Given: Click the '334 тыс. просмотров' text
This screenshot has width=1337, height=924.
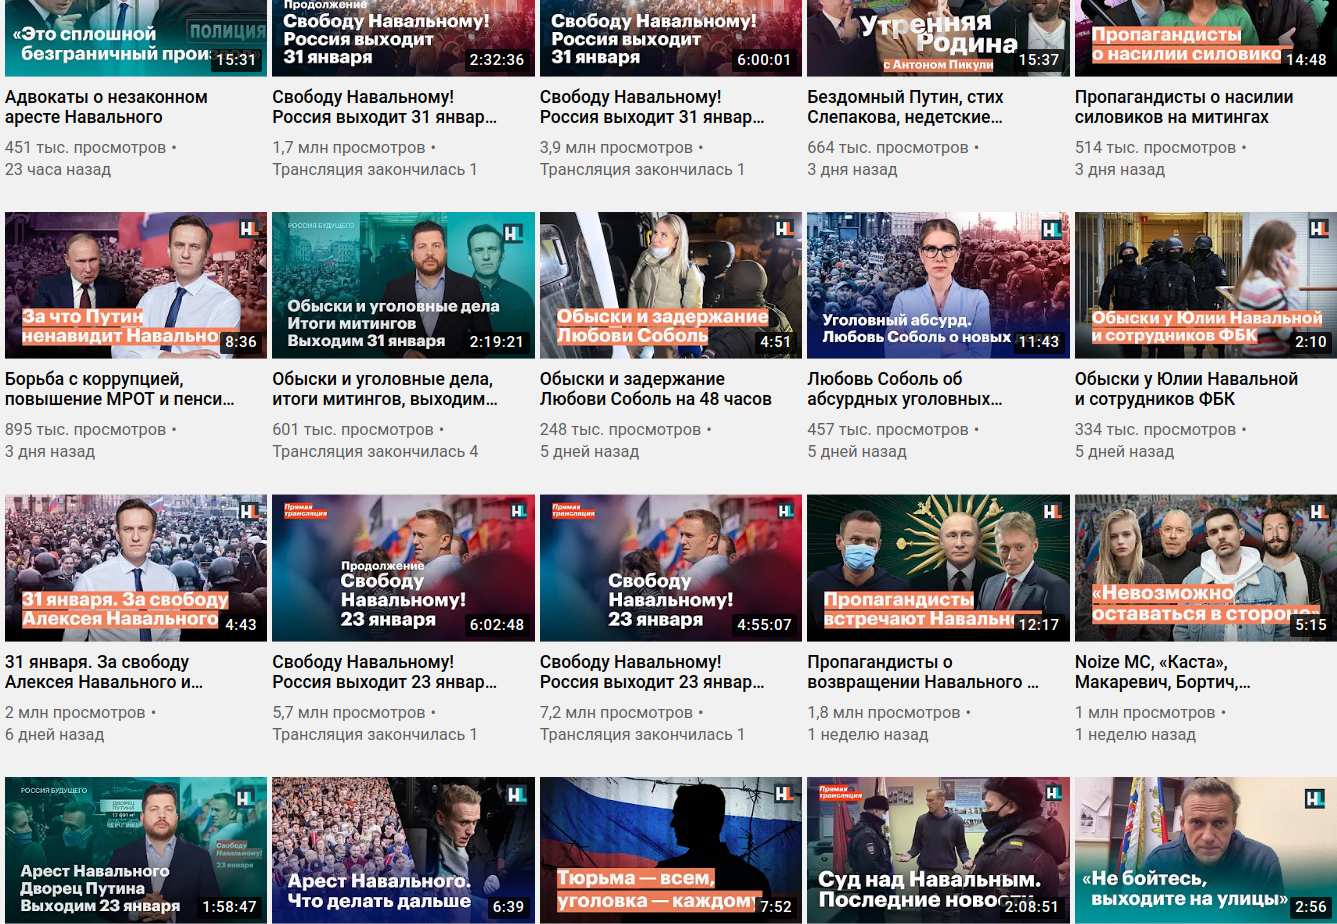Looking at the screenshot, I should coord(1155,430).
